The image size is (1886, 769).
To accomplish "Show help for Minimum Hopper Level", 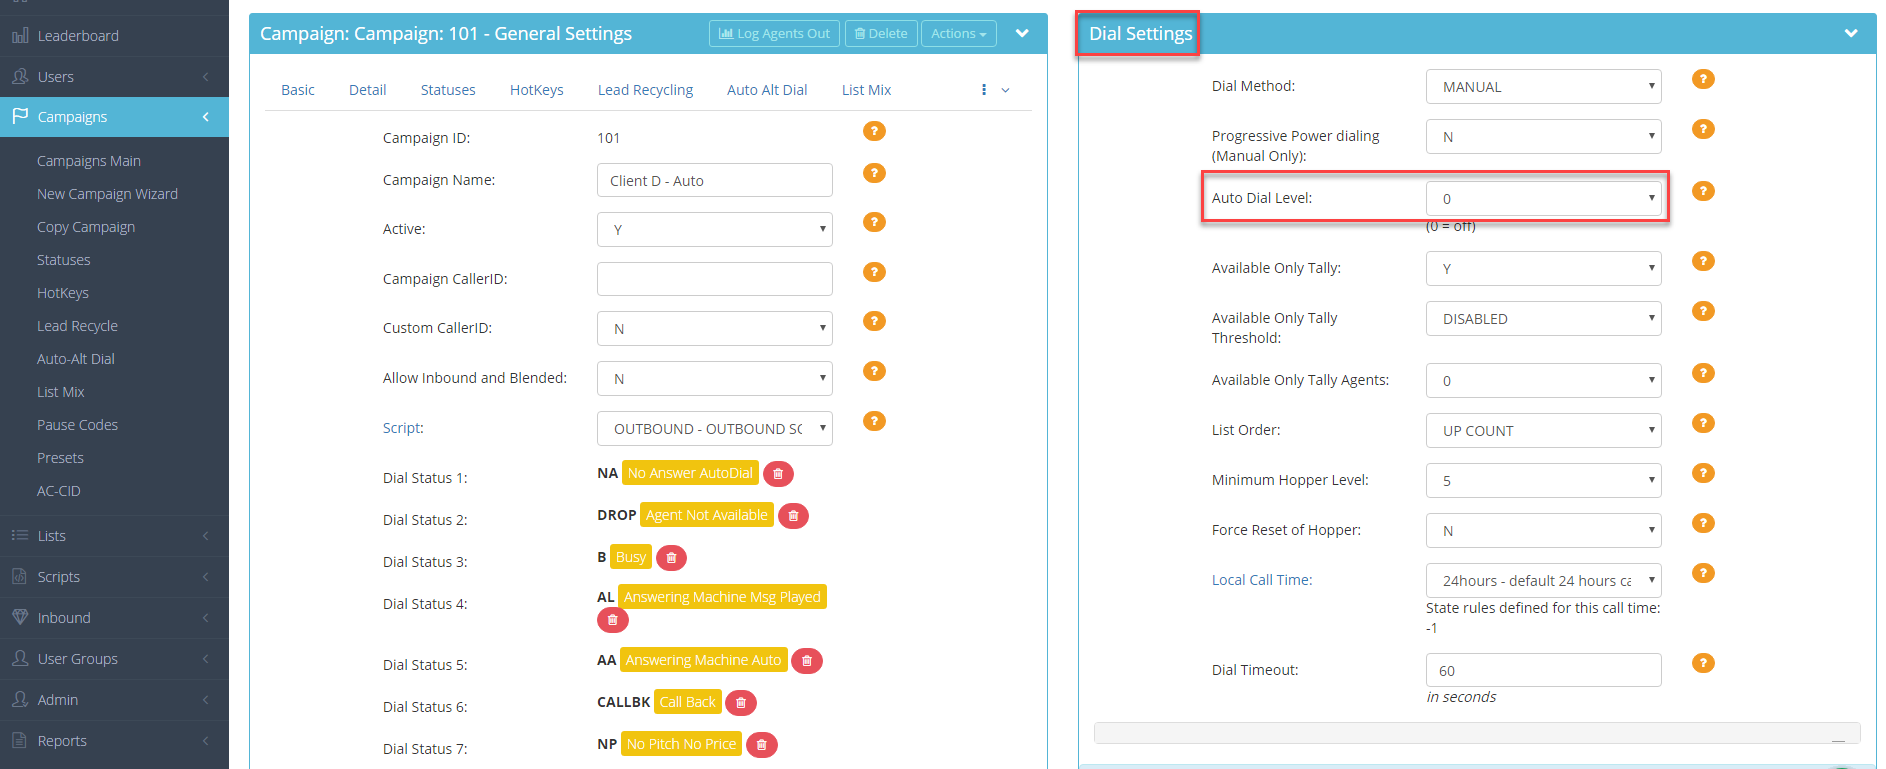I will 1703,473.
